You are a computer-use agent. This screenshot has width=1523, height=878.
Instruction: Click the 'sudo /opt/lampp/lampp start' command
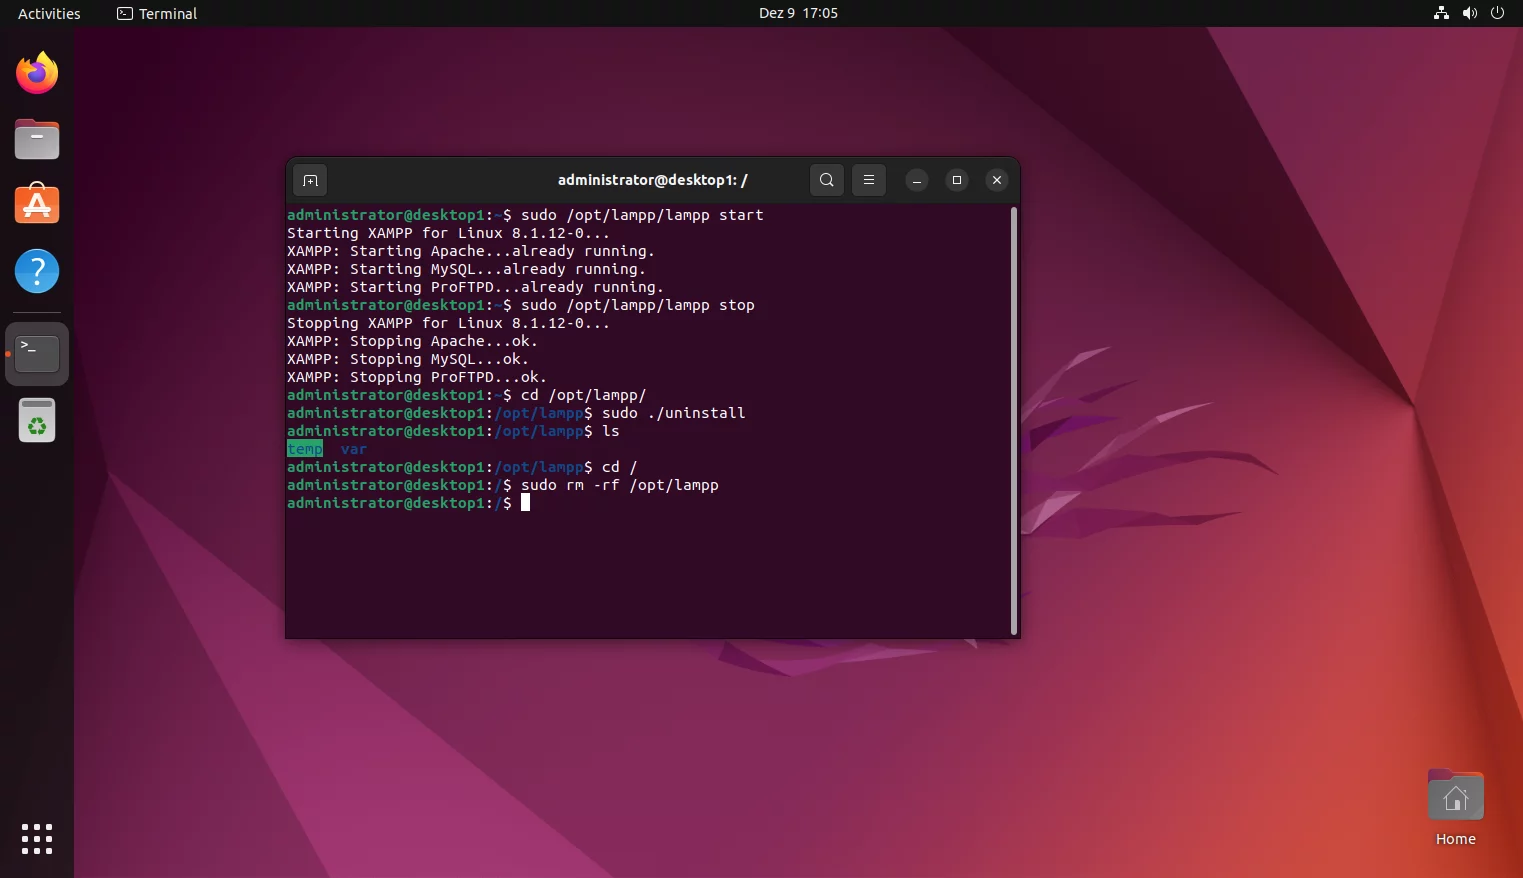click(x=642, y=215)
